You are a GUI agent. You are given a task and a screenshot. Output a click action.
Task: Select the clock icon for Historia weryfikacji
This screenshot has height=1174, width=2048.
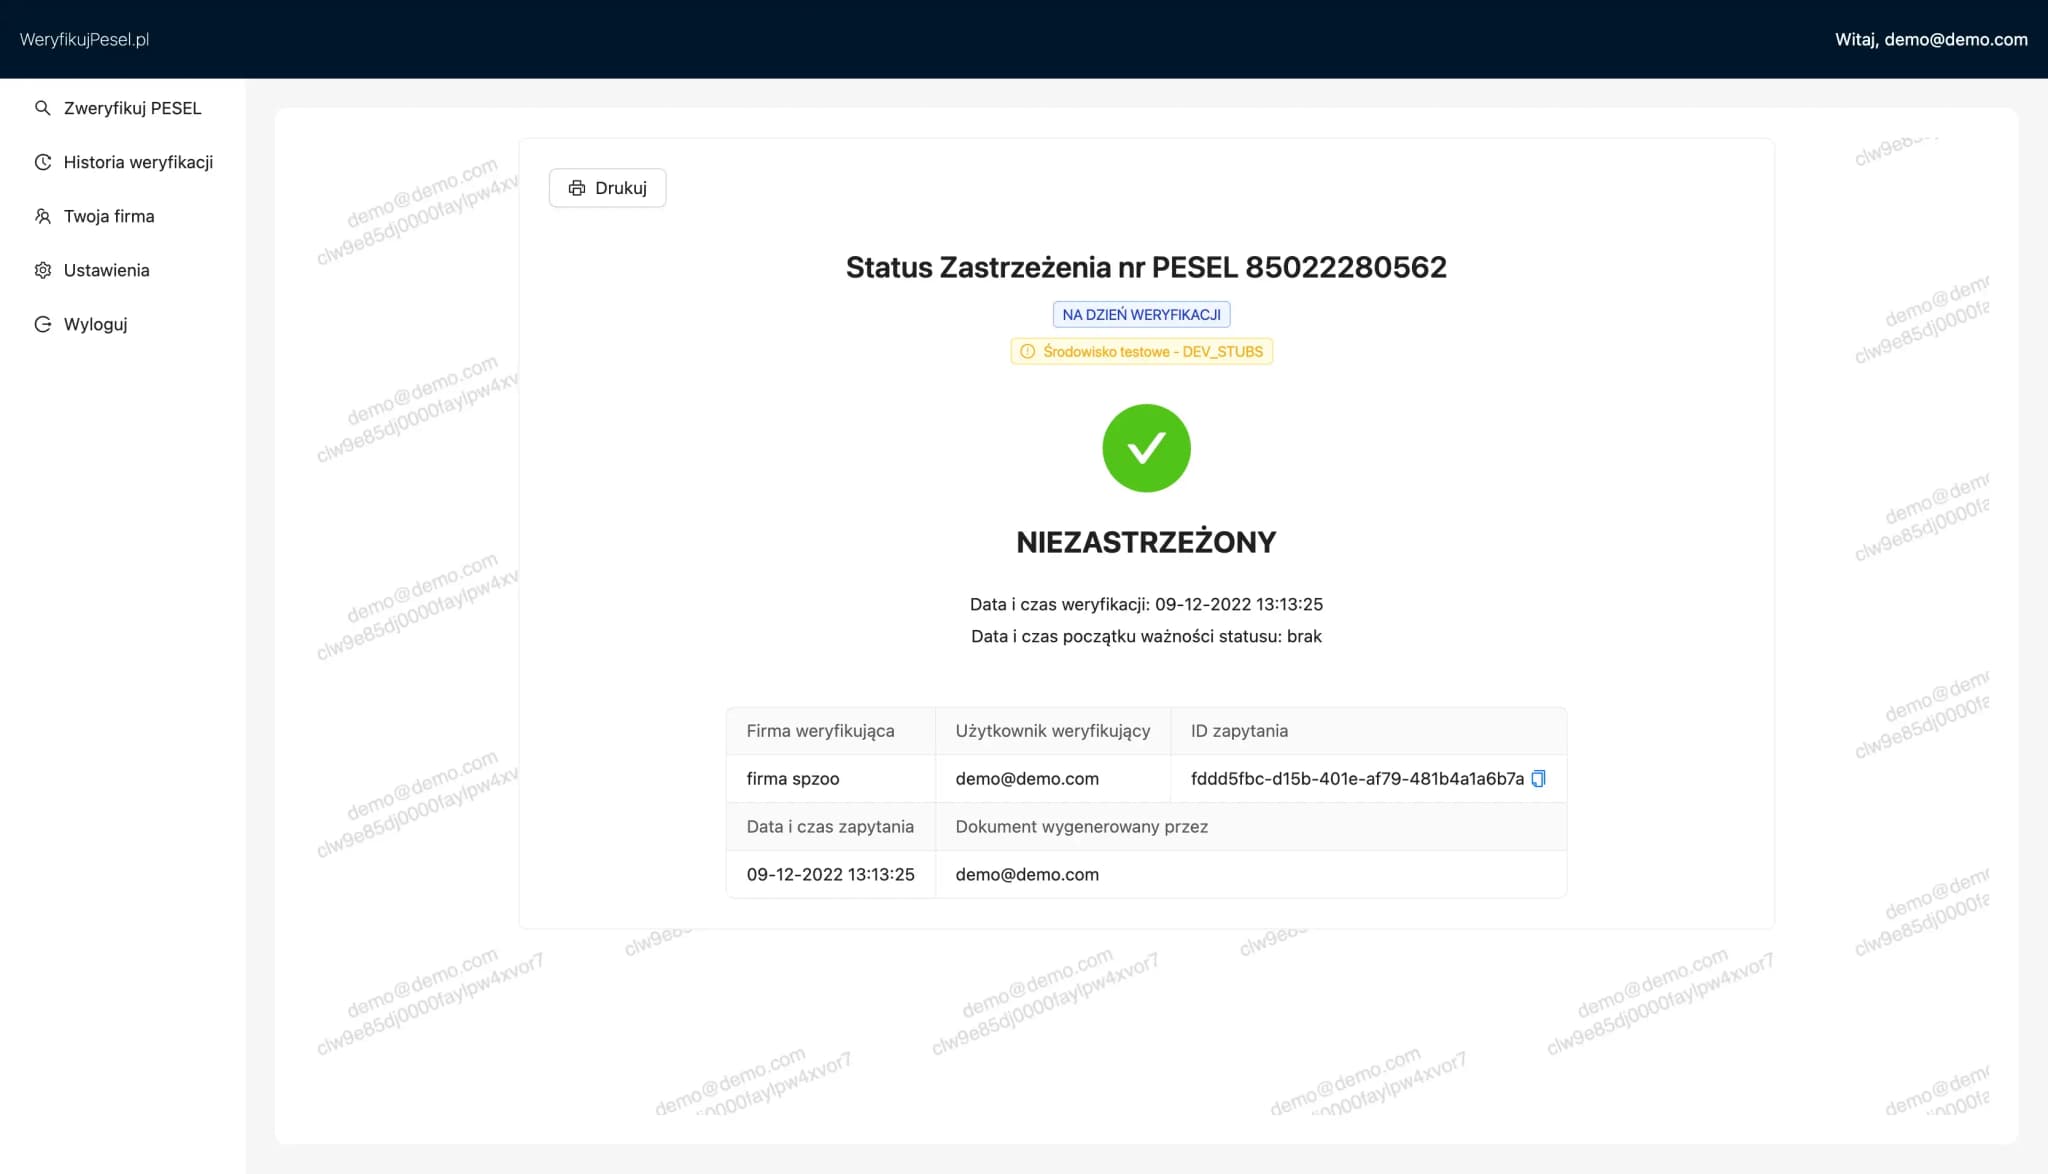tap(42, 161)
